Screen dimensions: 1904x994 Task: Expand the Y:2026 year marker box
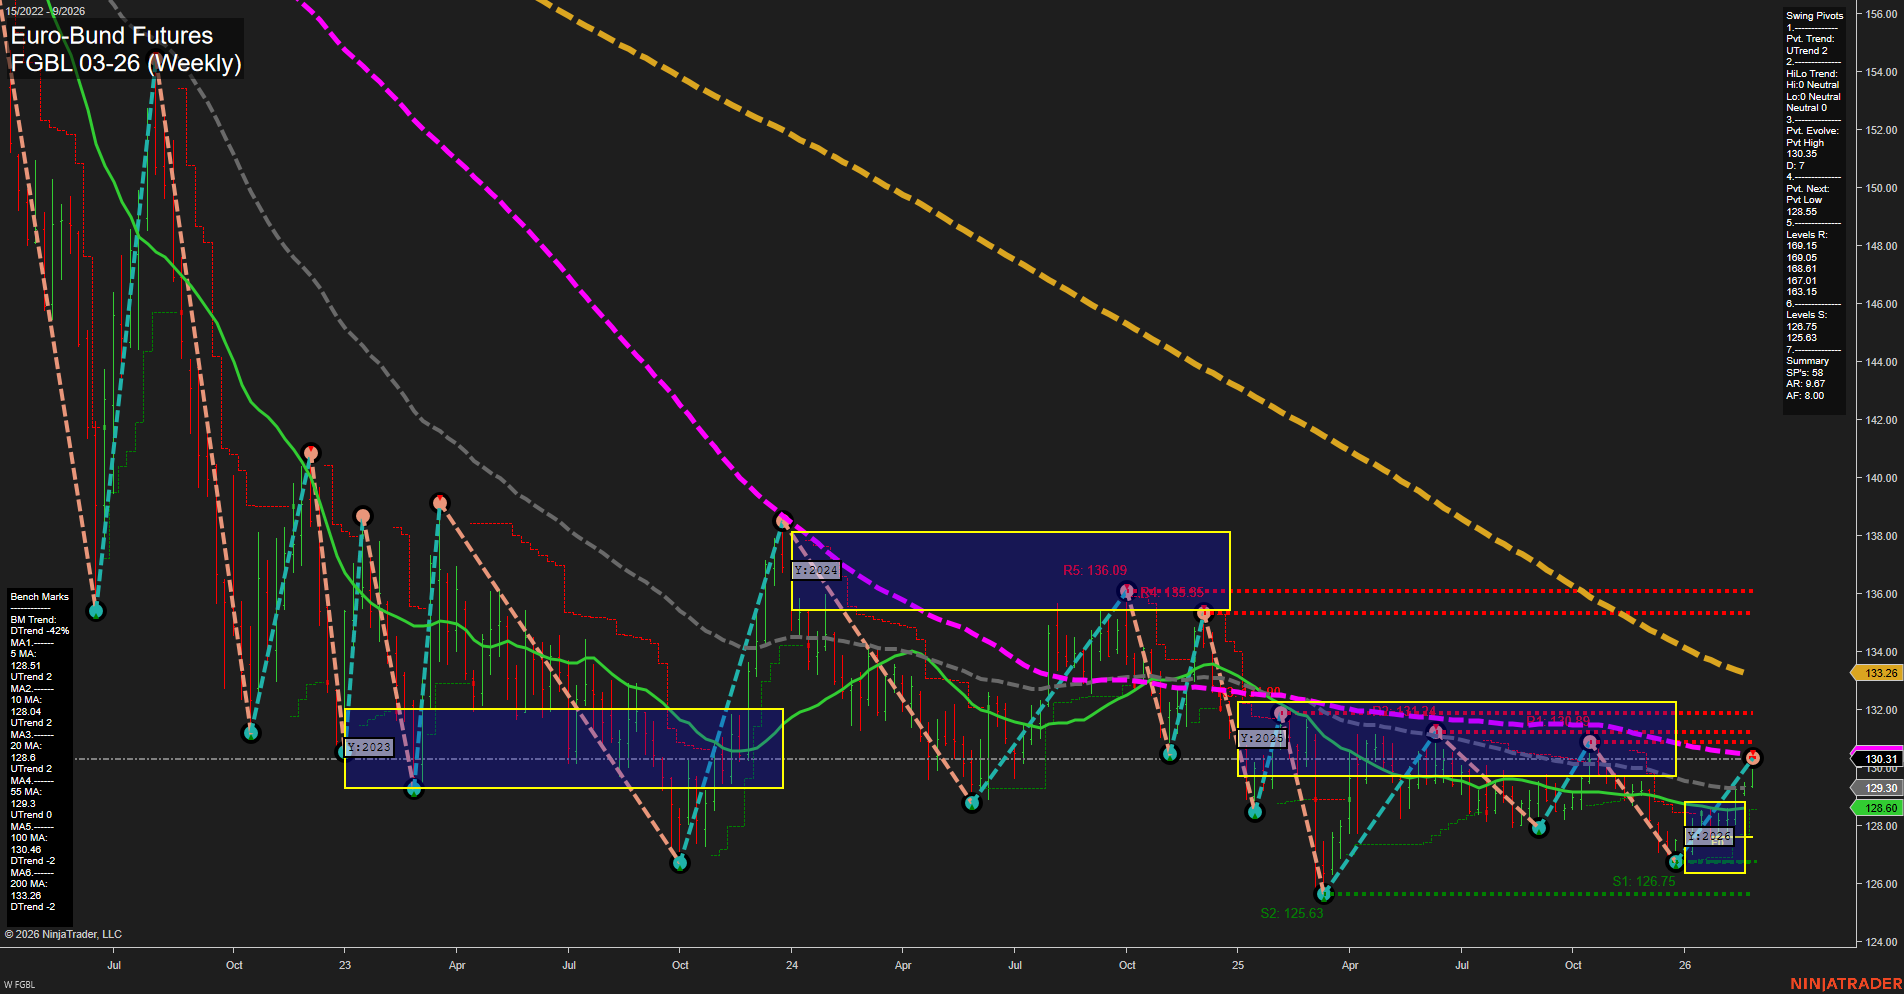point(1709,835)
